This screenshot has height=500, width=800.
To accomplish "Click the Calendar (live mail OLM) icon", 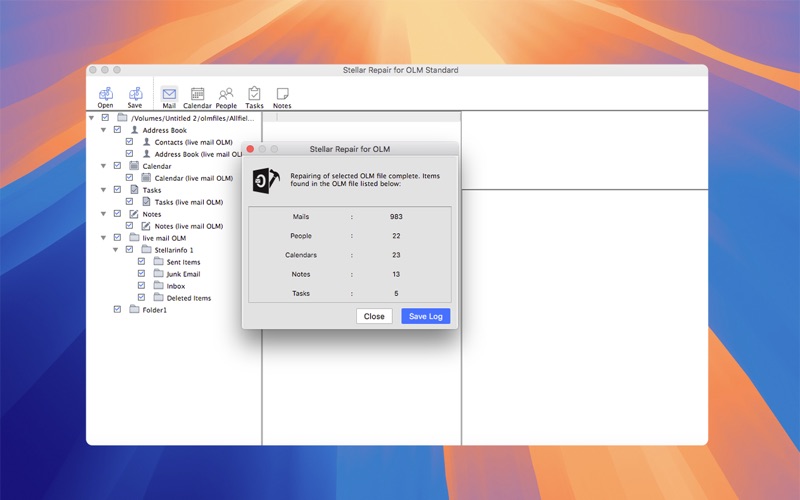I will [x=146, y=178].
